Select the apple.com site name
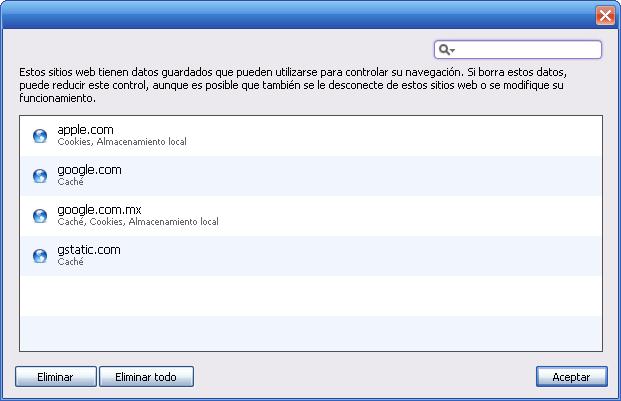 tap(86, 130)
